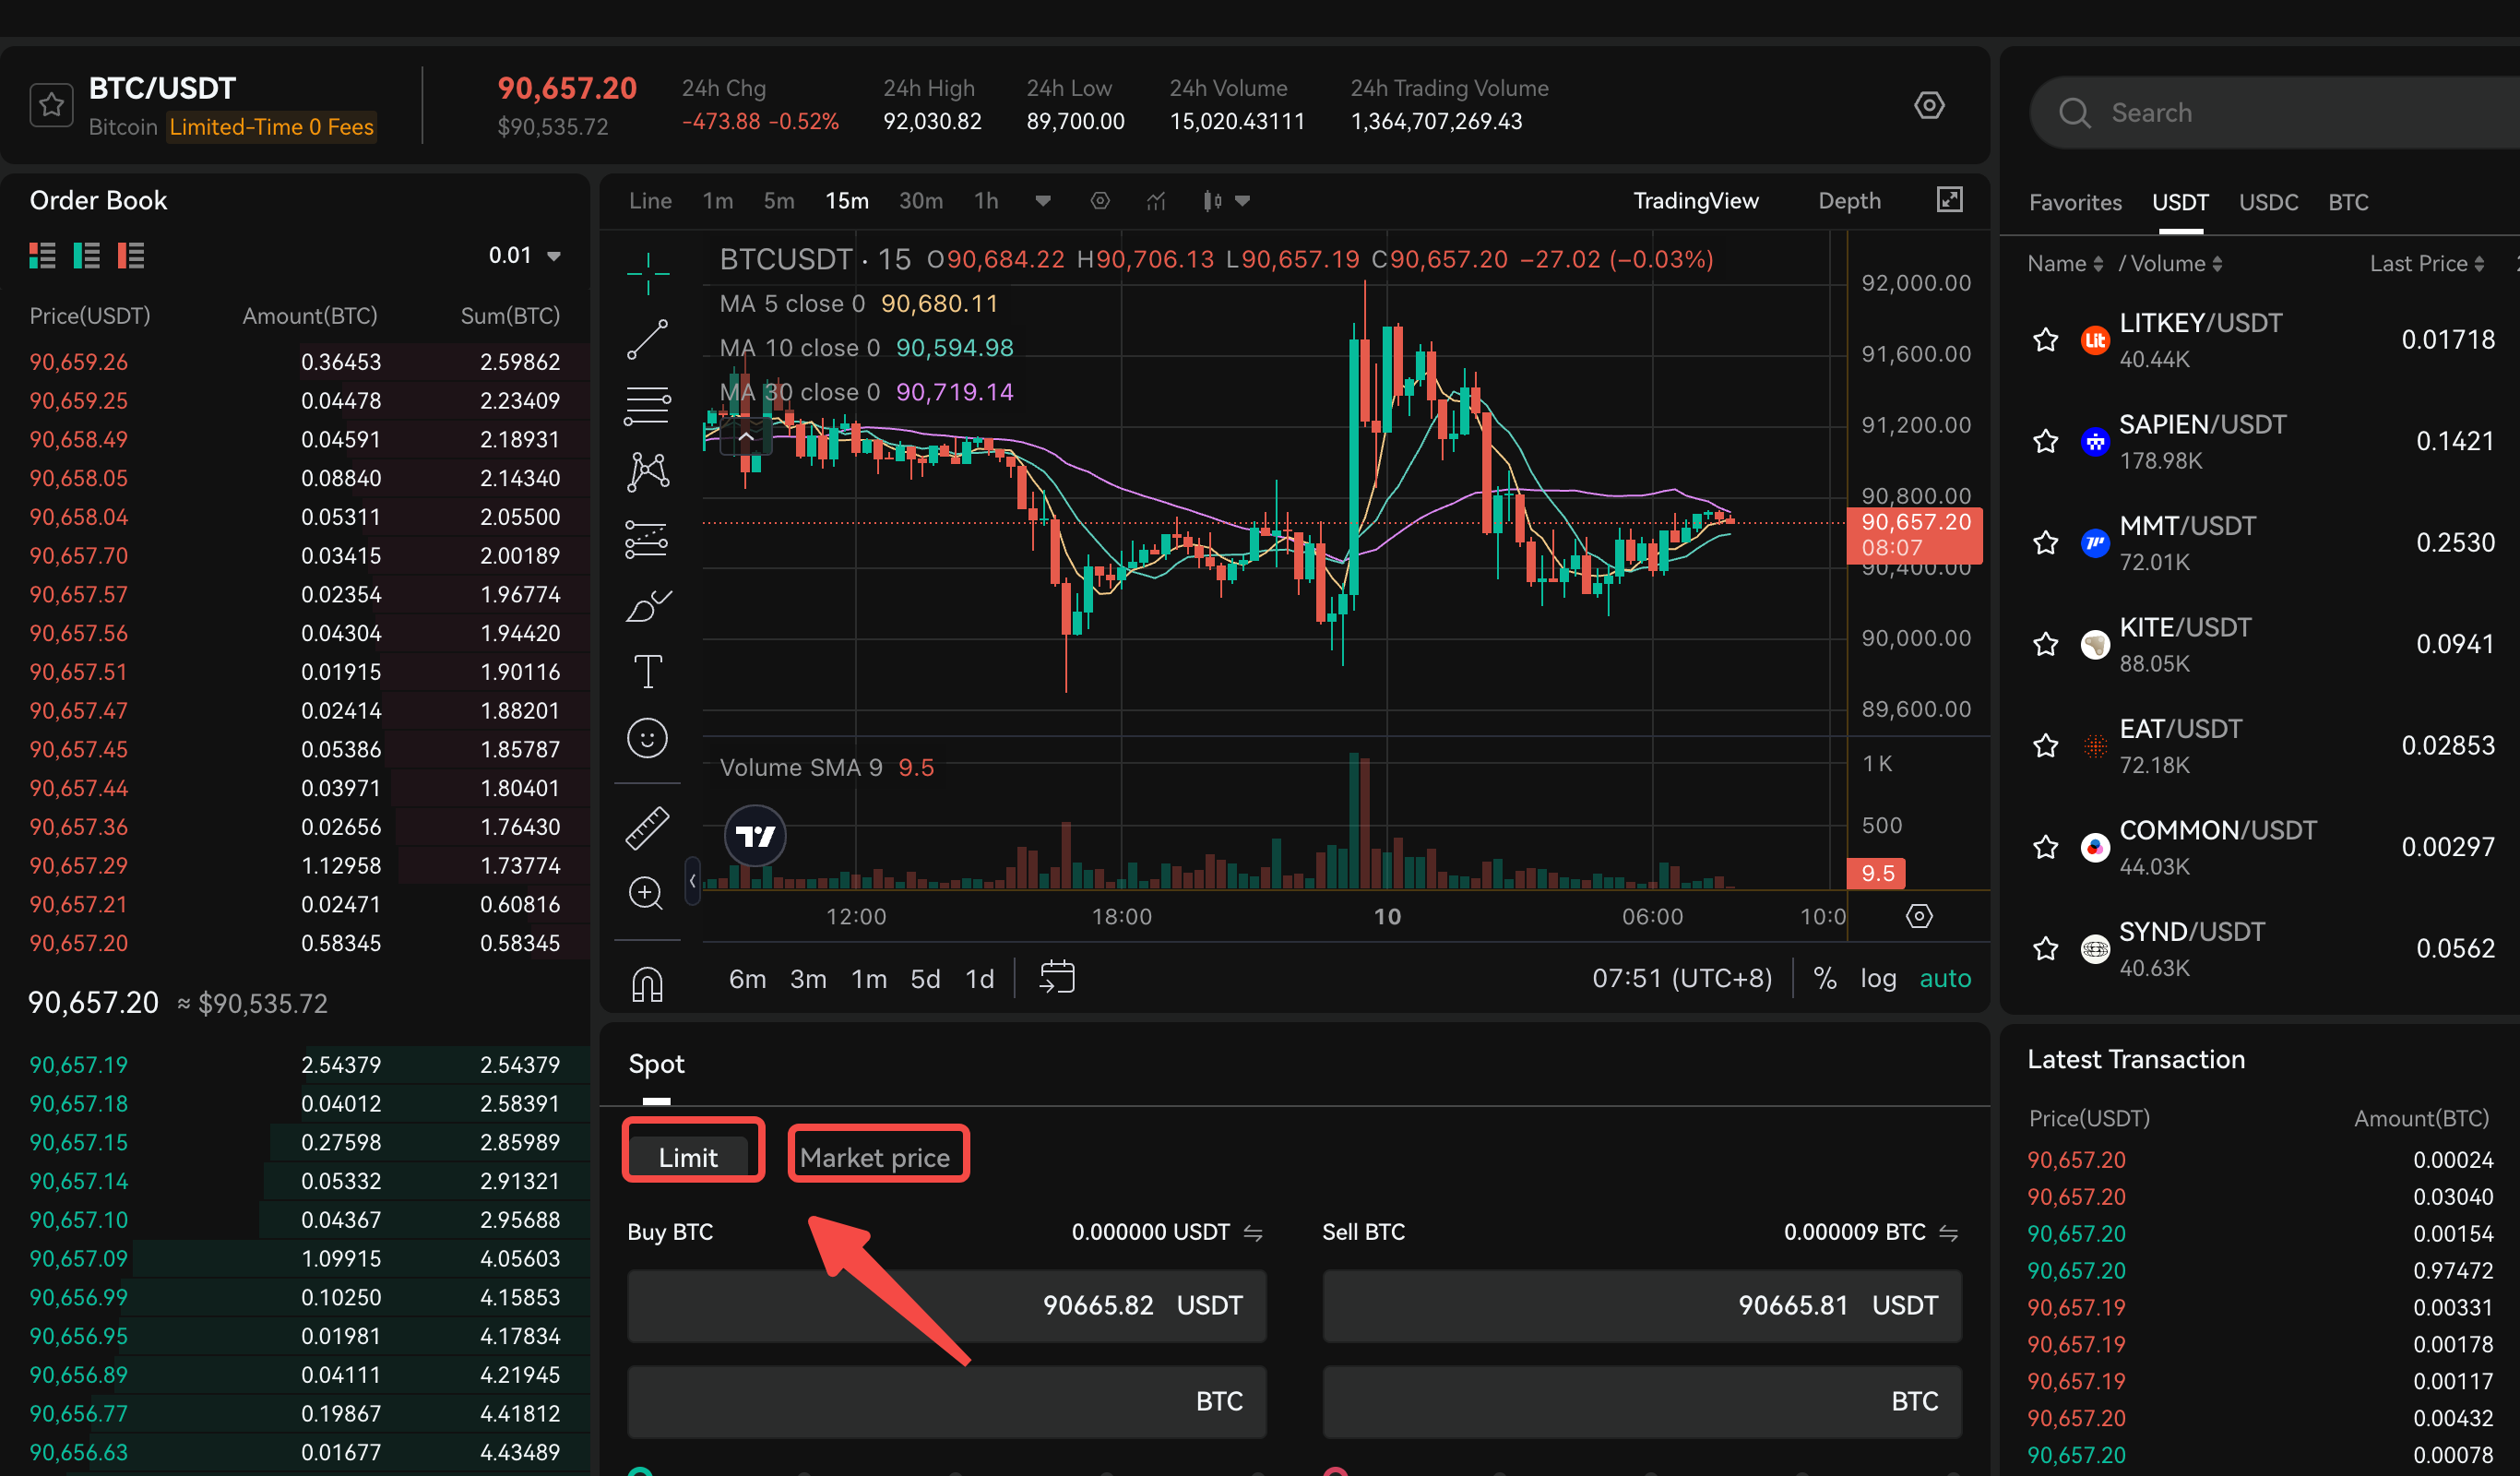
Task: Select the 30m chart interval
Action: tap(921, 201)
